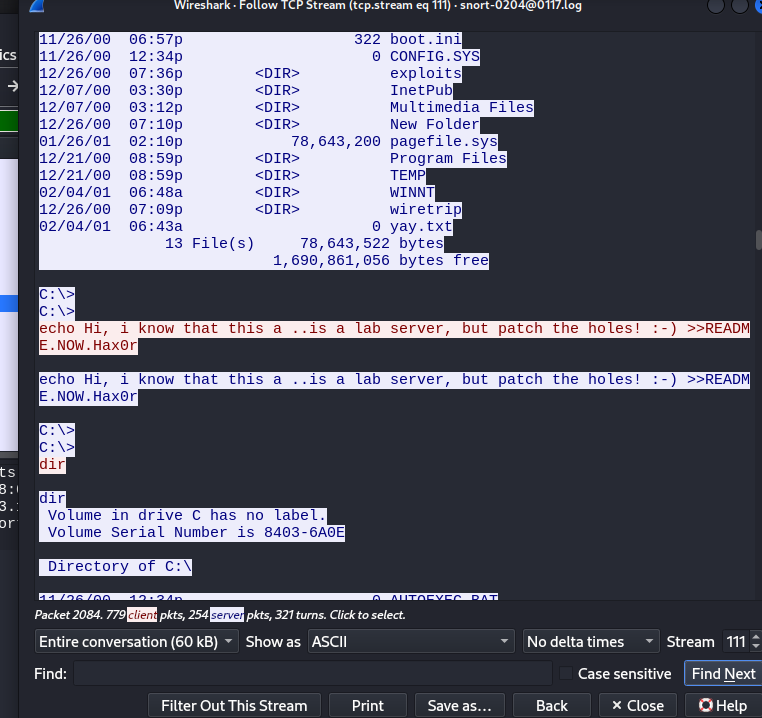Click the blue 'server' label in status line
This screenshot has width=762, height=718.
pyautogui.click(x=227, y=615)
